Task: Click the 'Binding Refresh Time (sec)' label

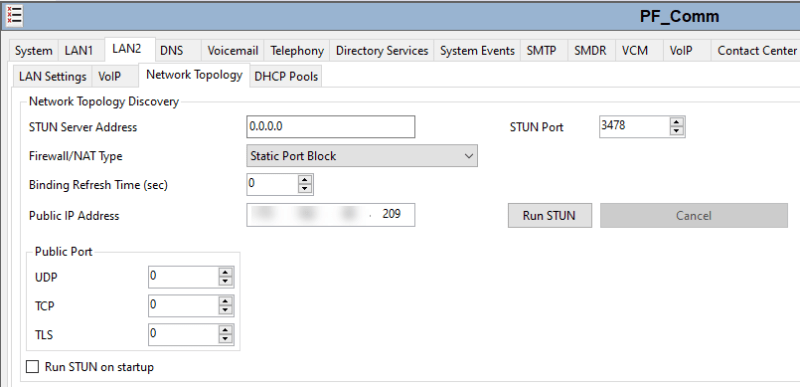Action: coord(98,185)
